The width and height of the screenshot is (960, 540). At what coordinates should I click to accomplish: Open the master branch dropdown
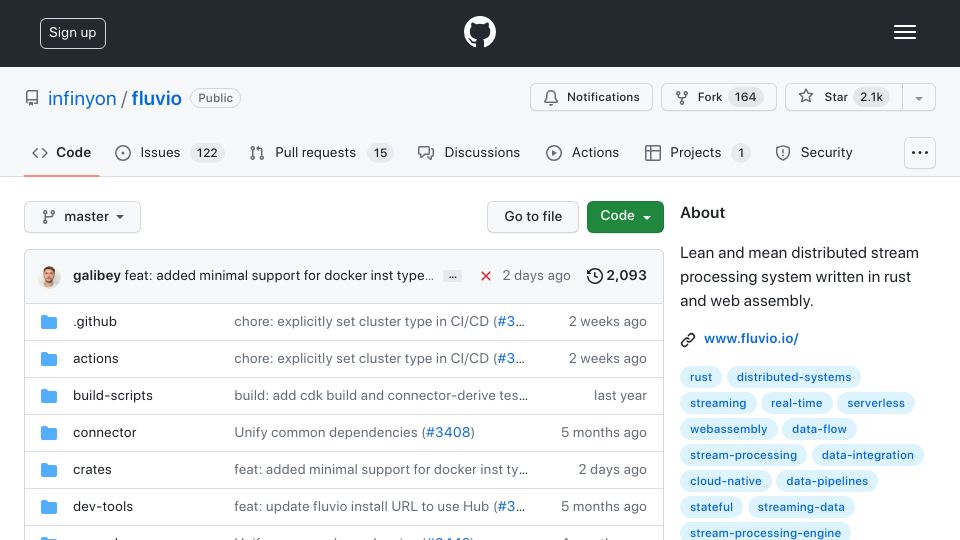click(83, 217)
